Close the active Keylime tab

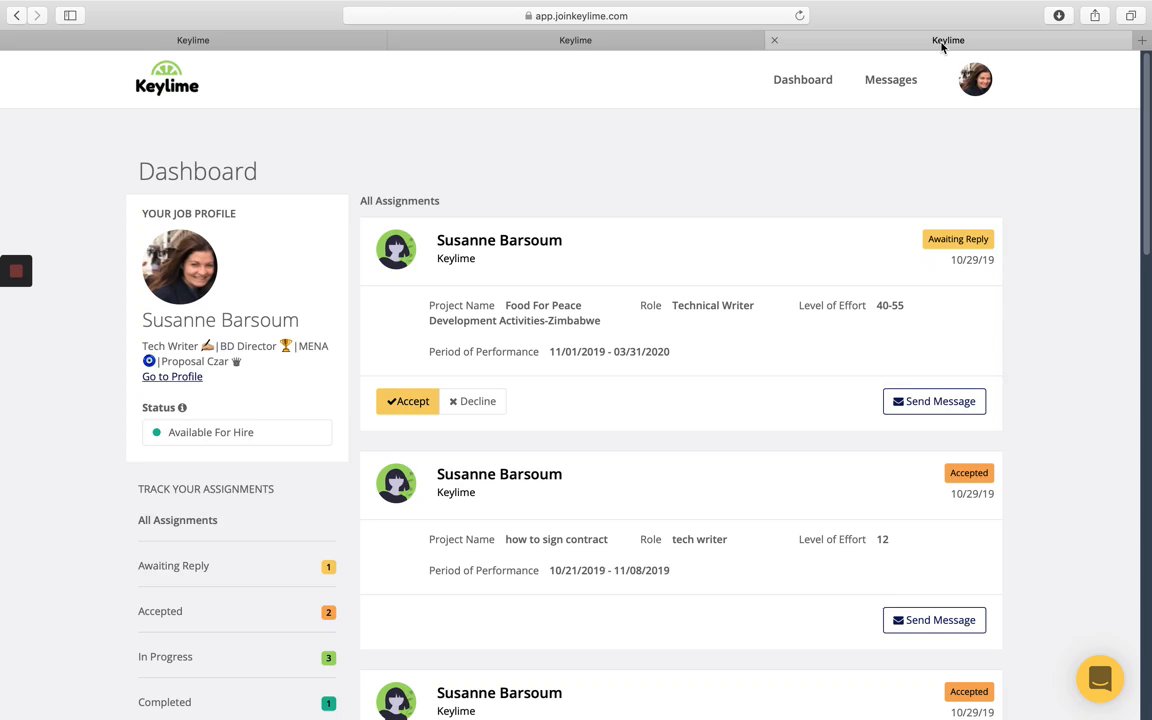tap(774, 40)
